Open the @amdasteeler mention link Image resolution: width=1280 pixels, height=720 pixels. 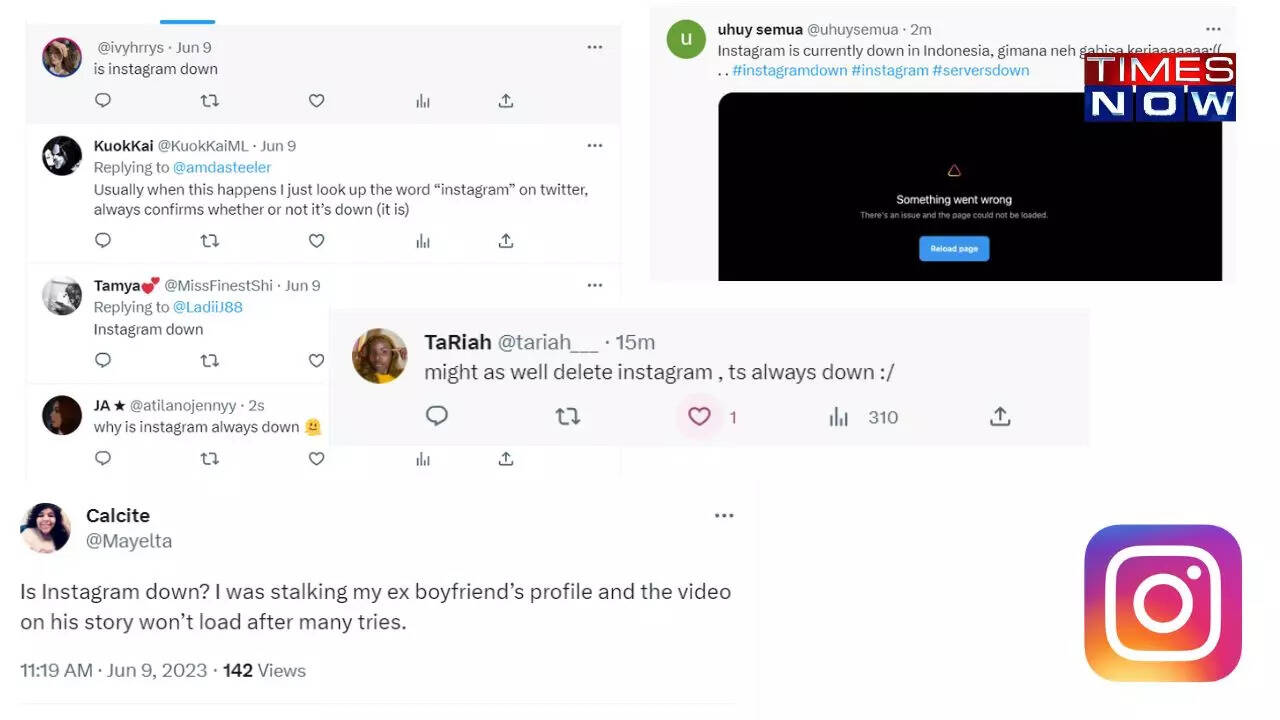tap(222, 167)
